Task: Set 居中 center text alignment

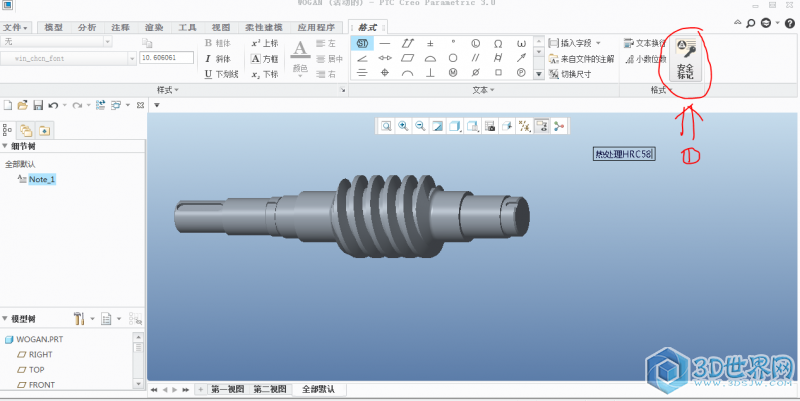Action: coord(329,59)
